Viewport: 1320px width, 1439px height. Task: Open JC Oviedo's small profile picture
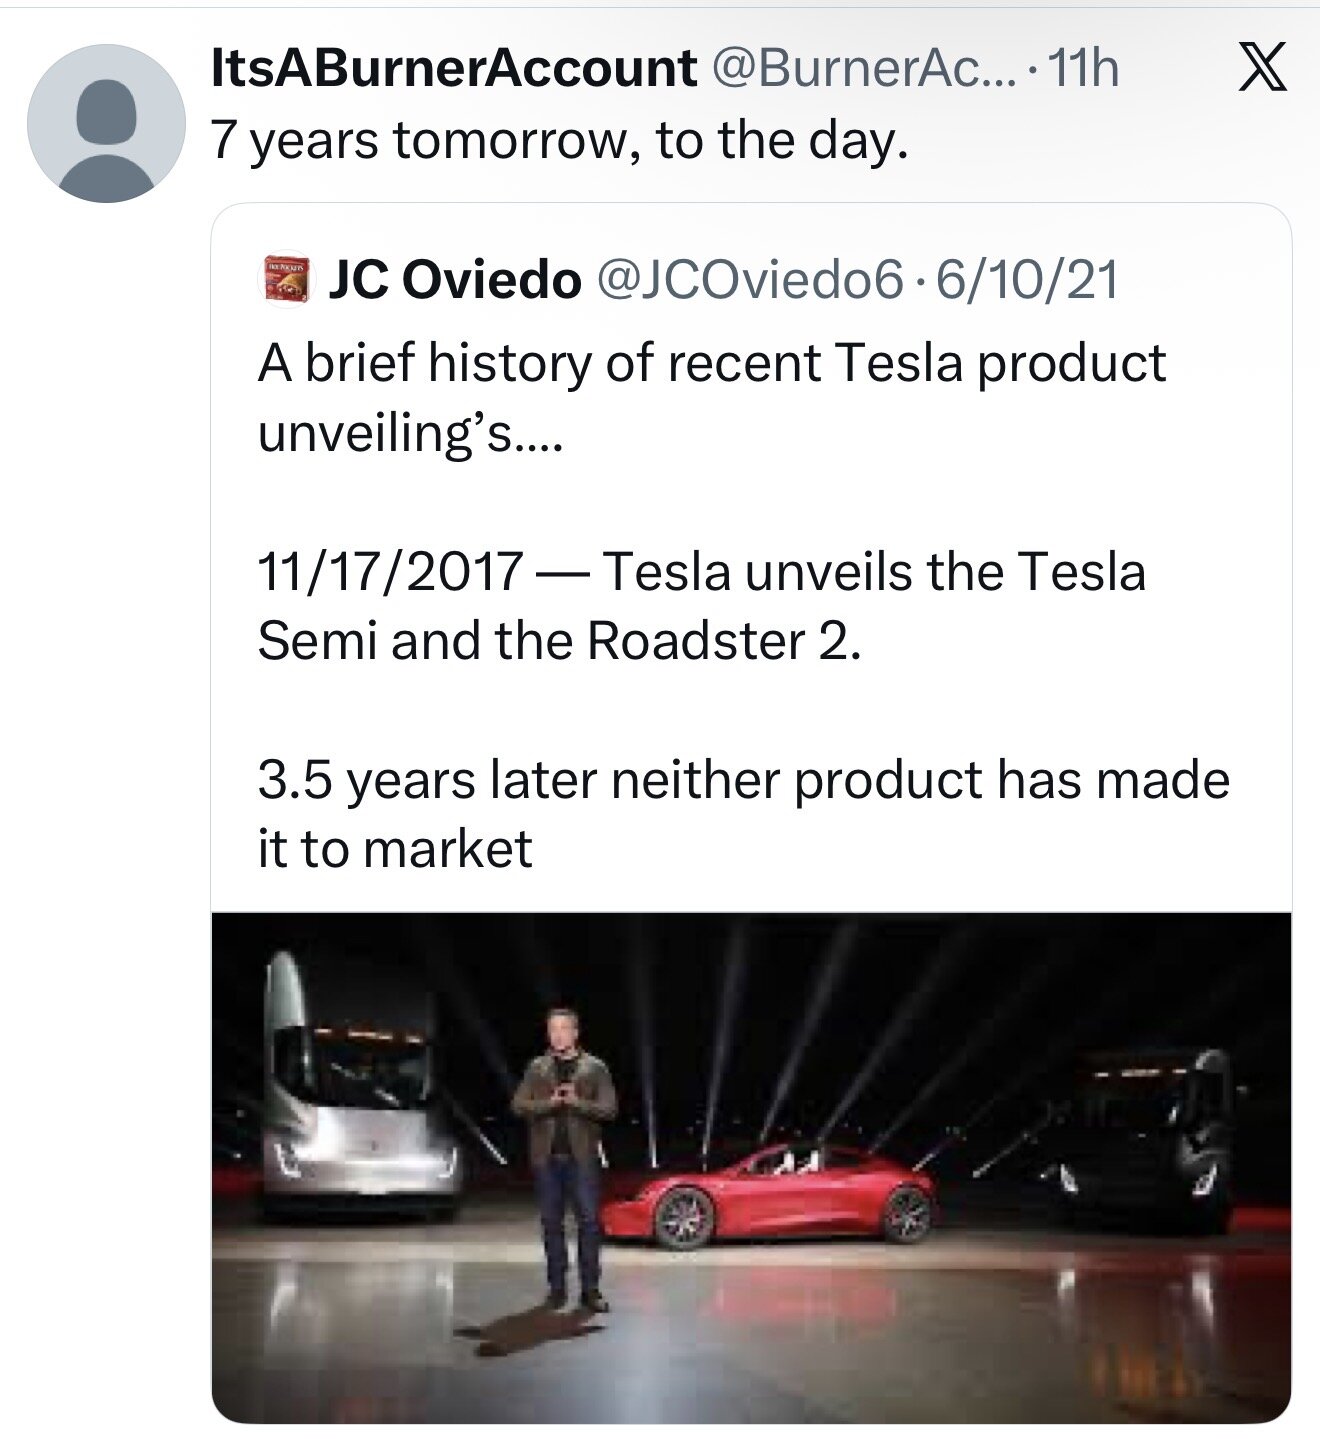[286, 277]
